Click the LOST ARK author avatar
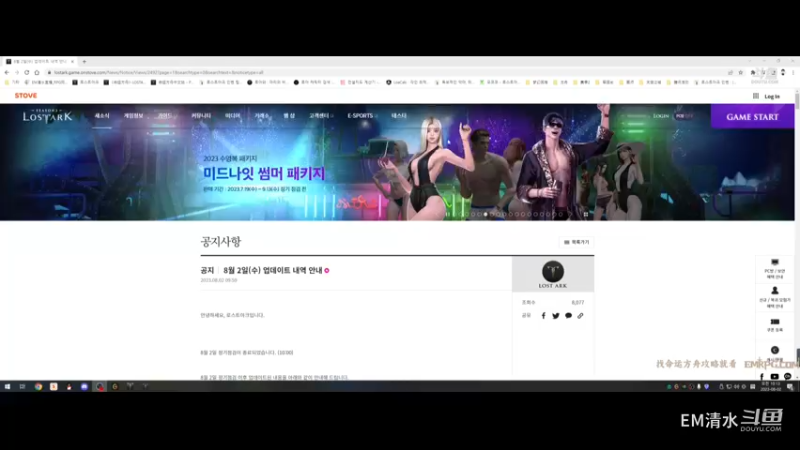 pyautogui.click(x=553, y=271)
